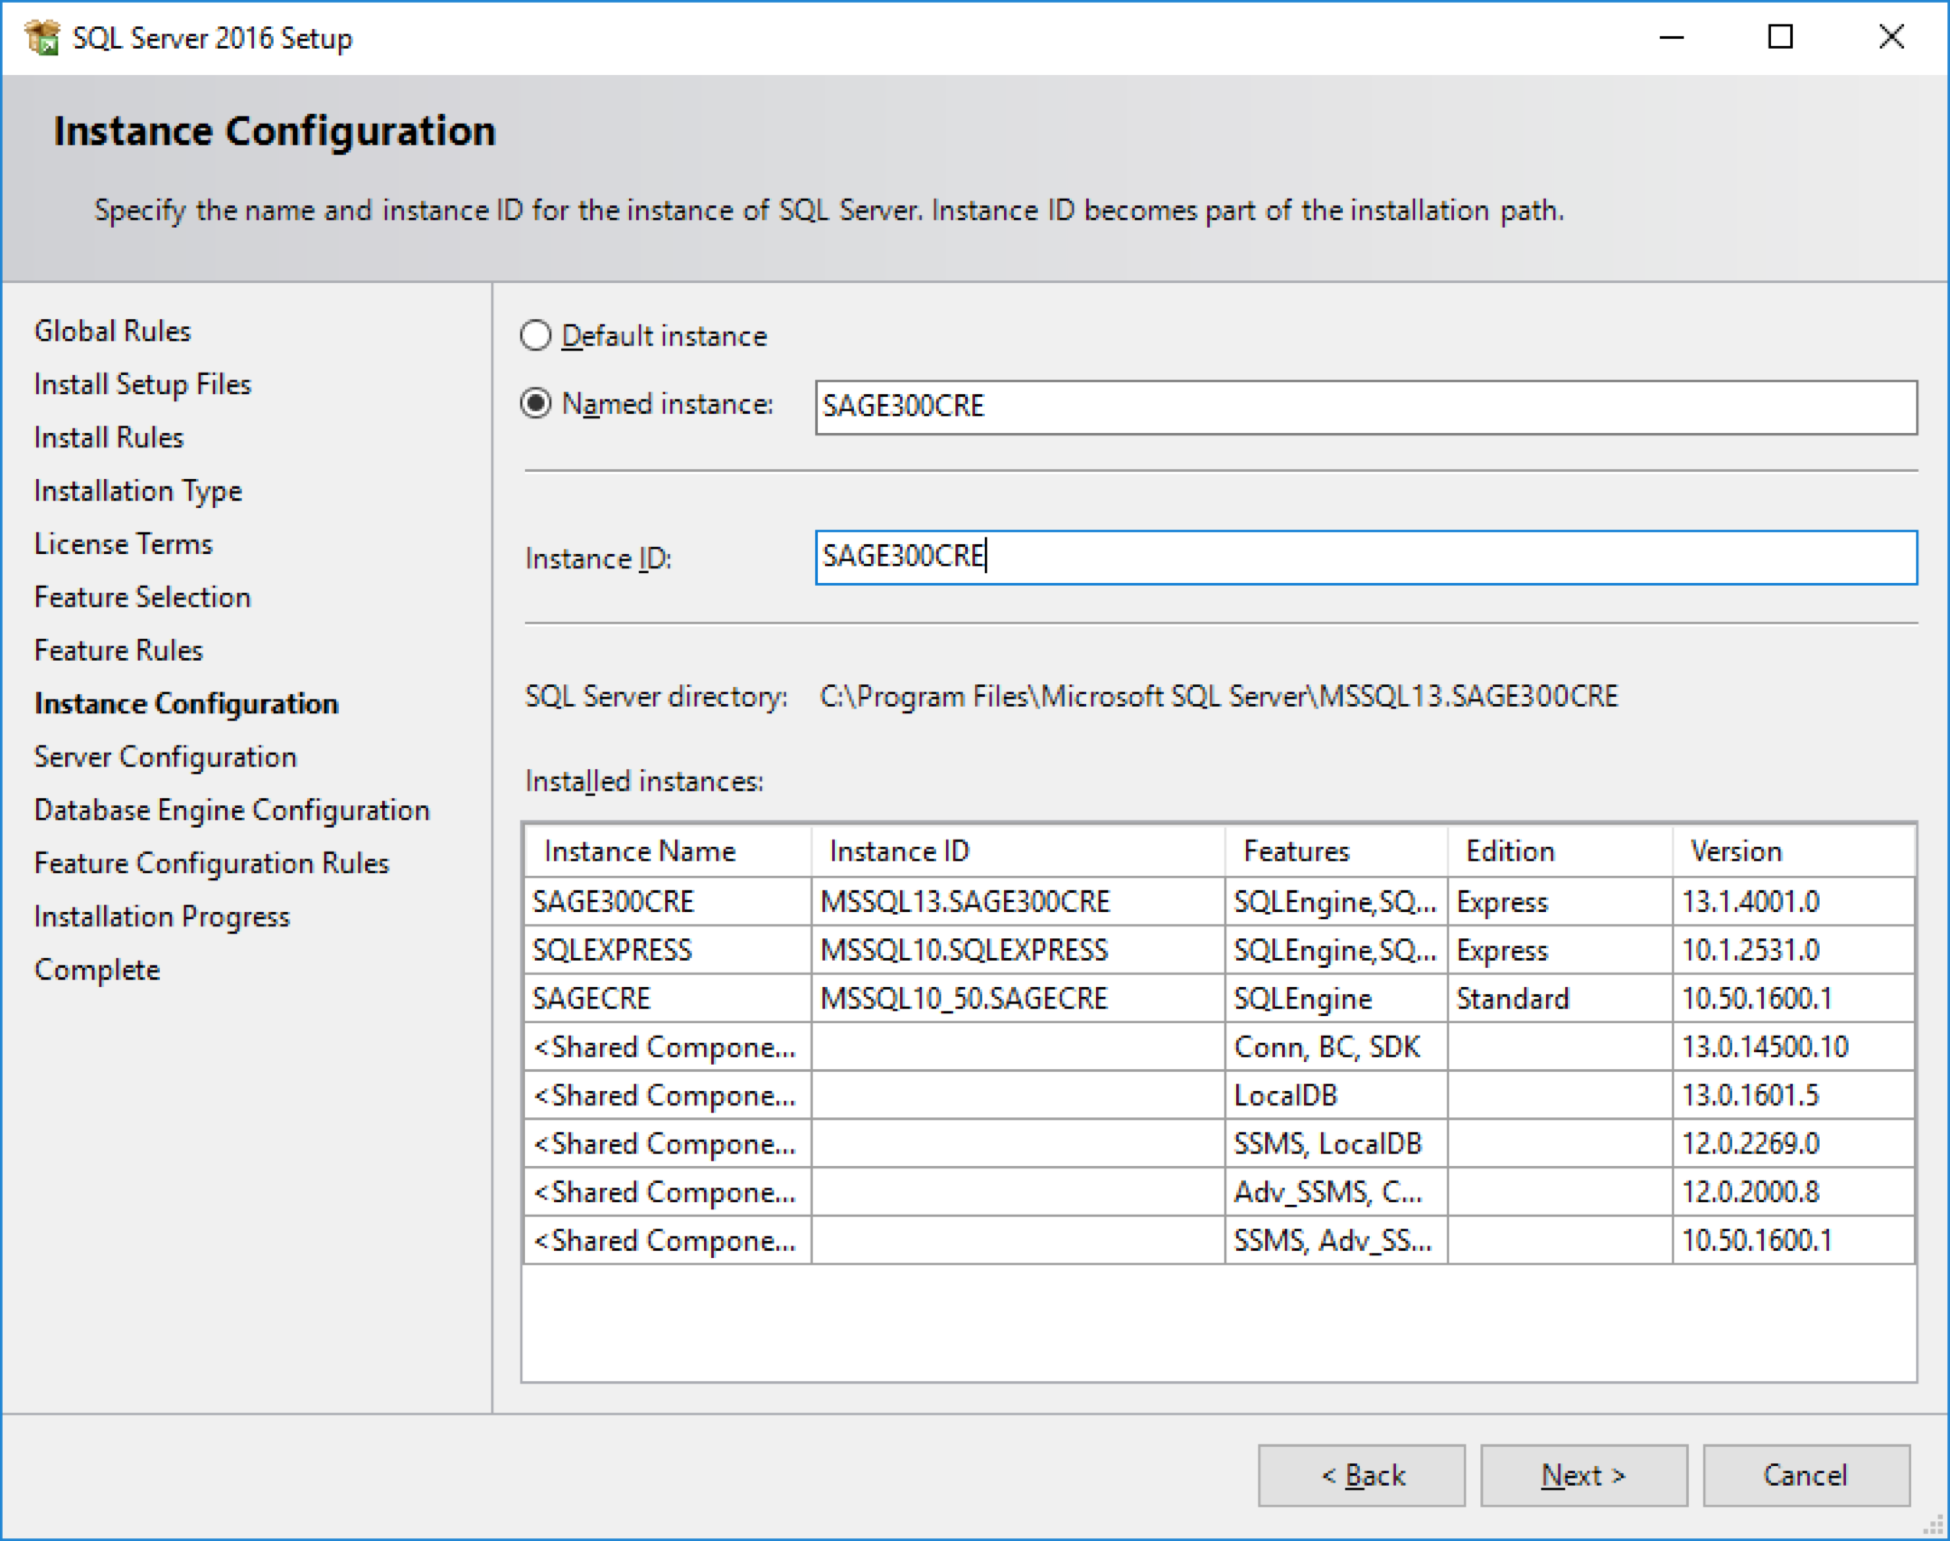Select Complete step in sidebar

97,970
